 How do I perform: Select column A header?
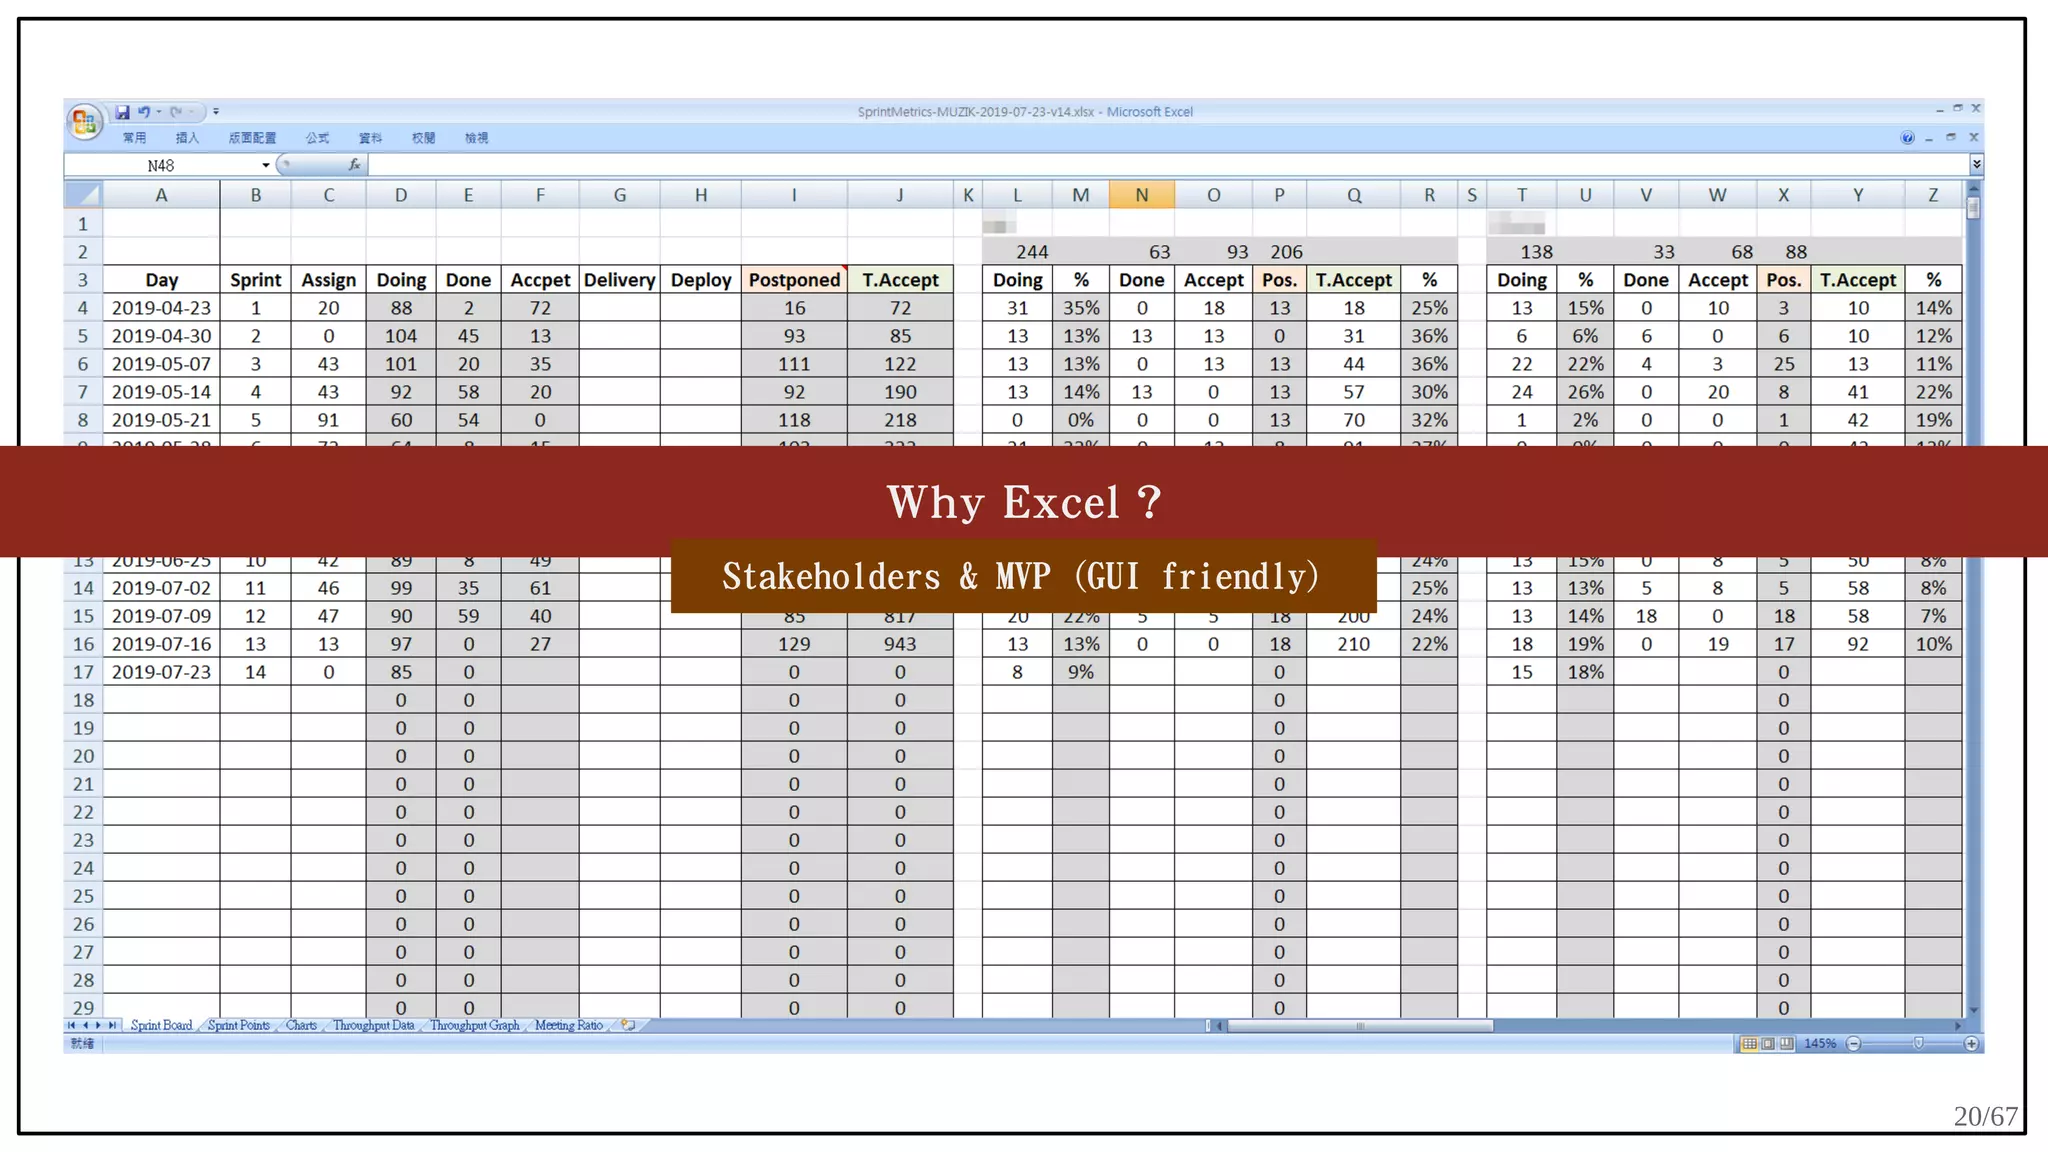coord(161,195)
